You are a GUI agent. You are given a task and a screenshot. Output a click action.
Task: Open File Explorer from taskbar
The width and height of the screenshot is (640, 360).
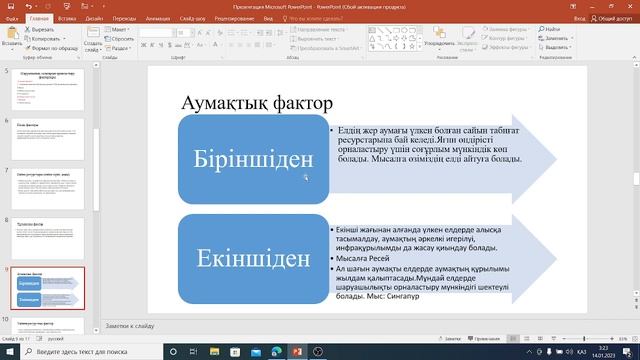pos(214,351)
